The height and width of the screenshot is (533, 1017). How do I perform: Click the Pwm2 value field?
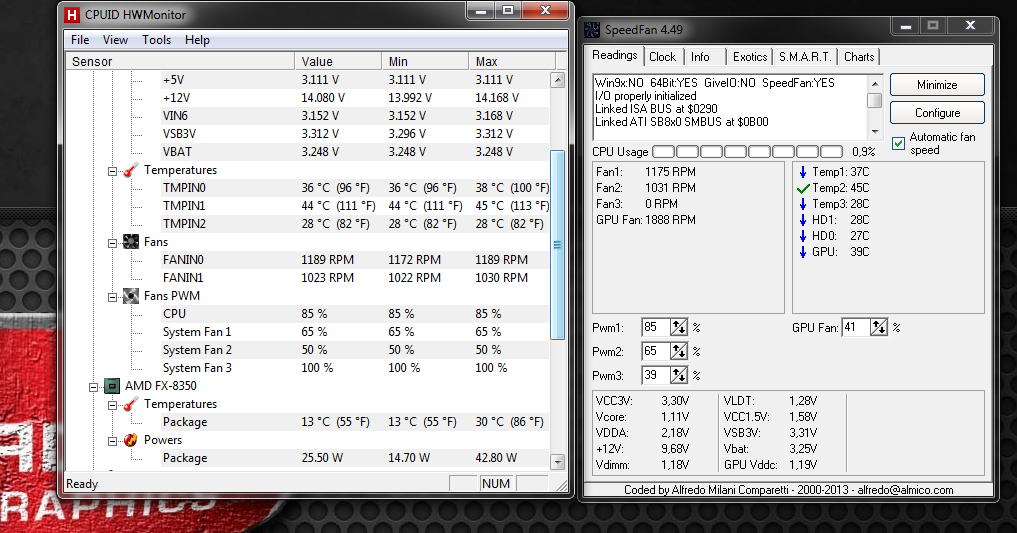tap(656, 351)
